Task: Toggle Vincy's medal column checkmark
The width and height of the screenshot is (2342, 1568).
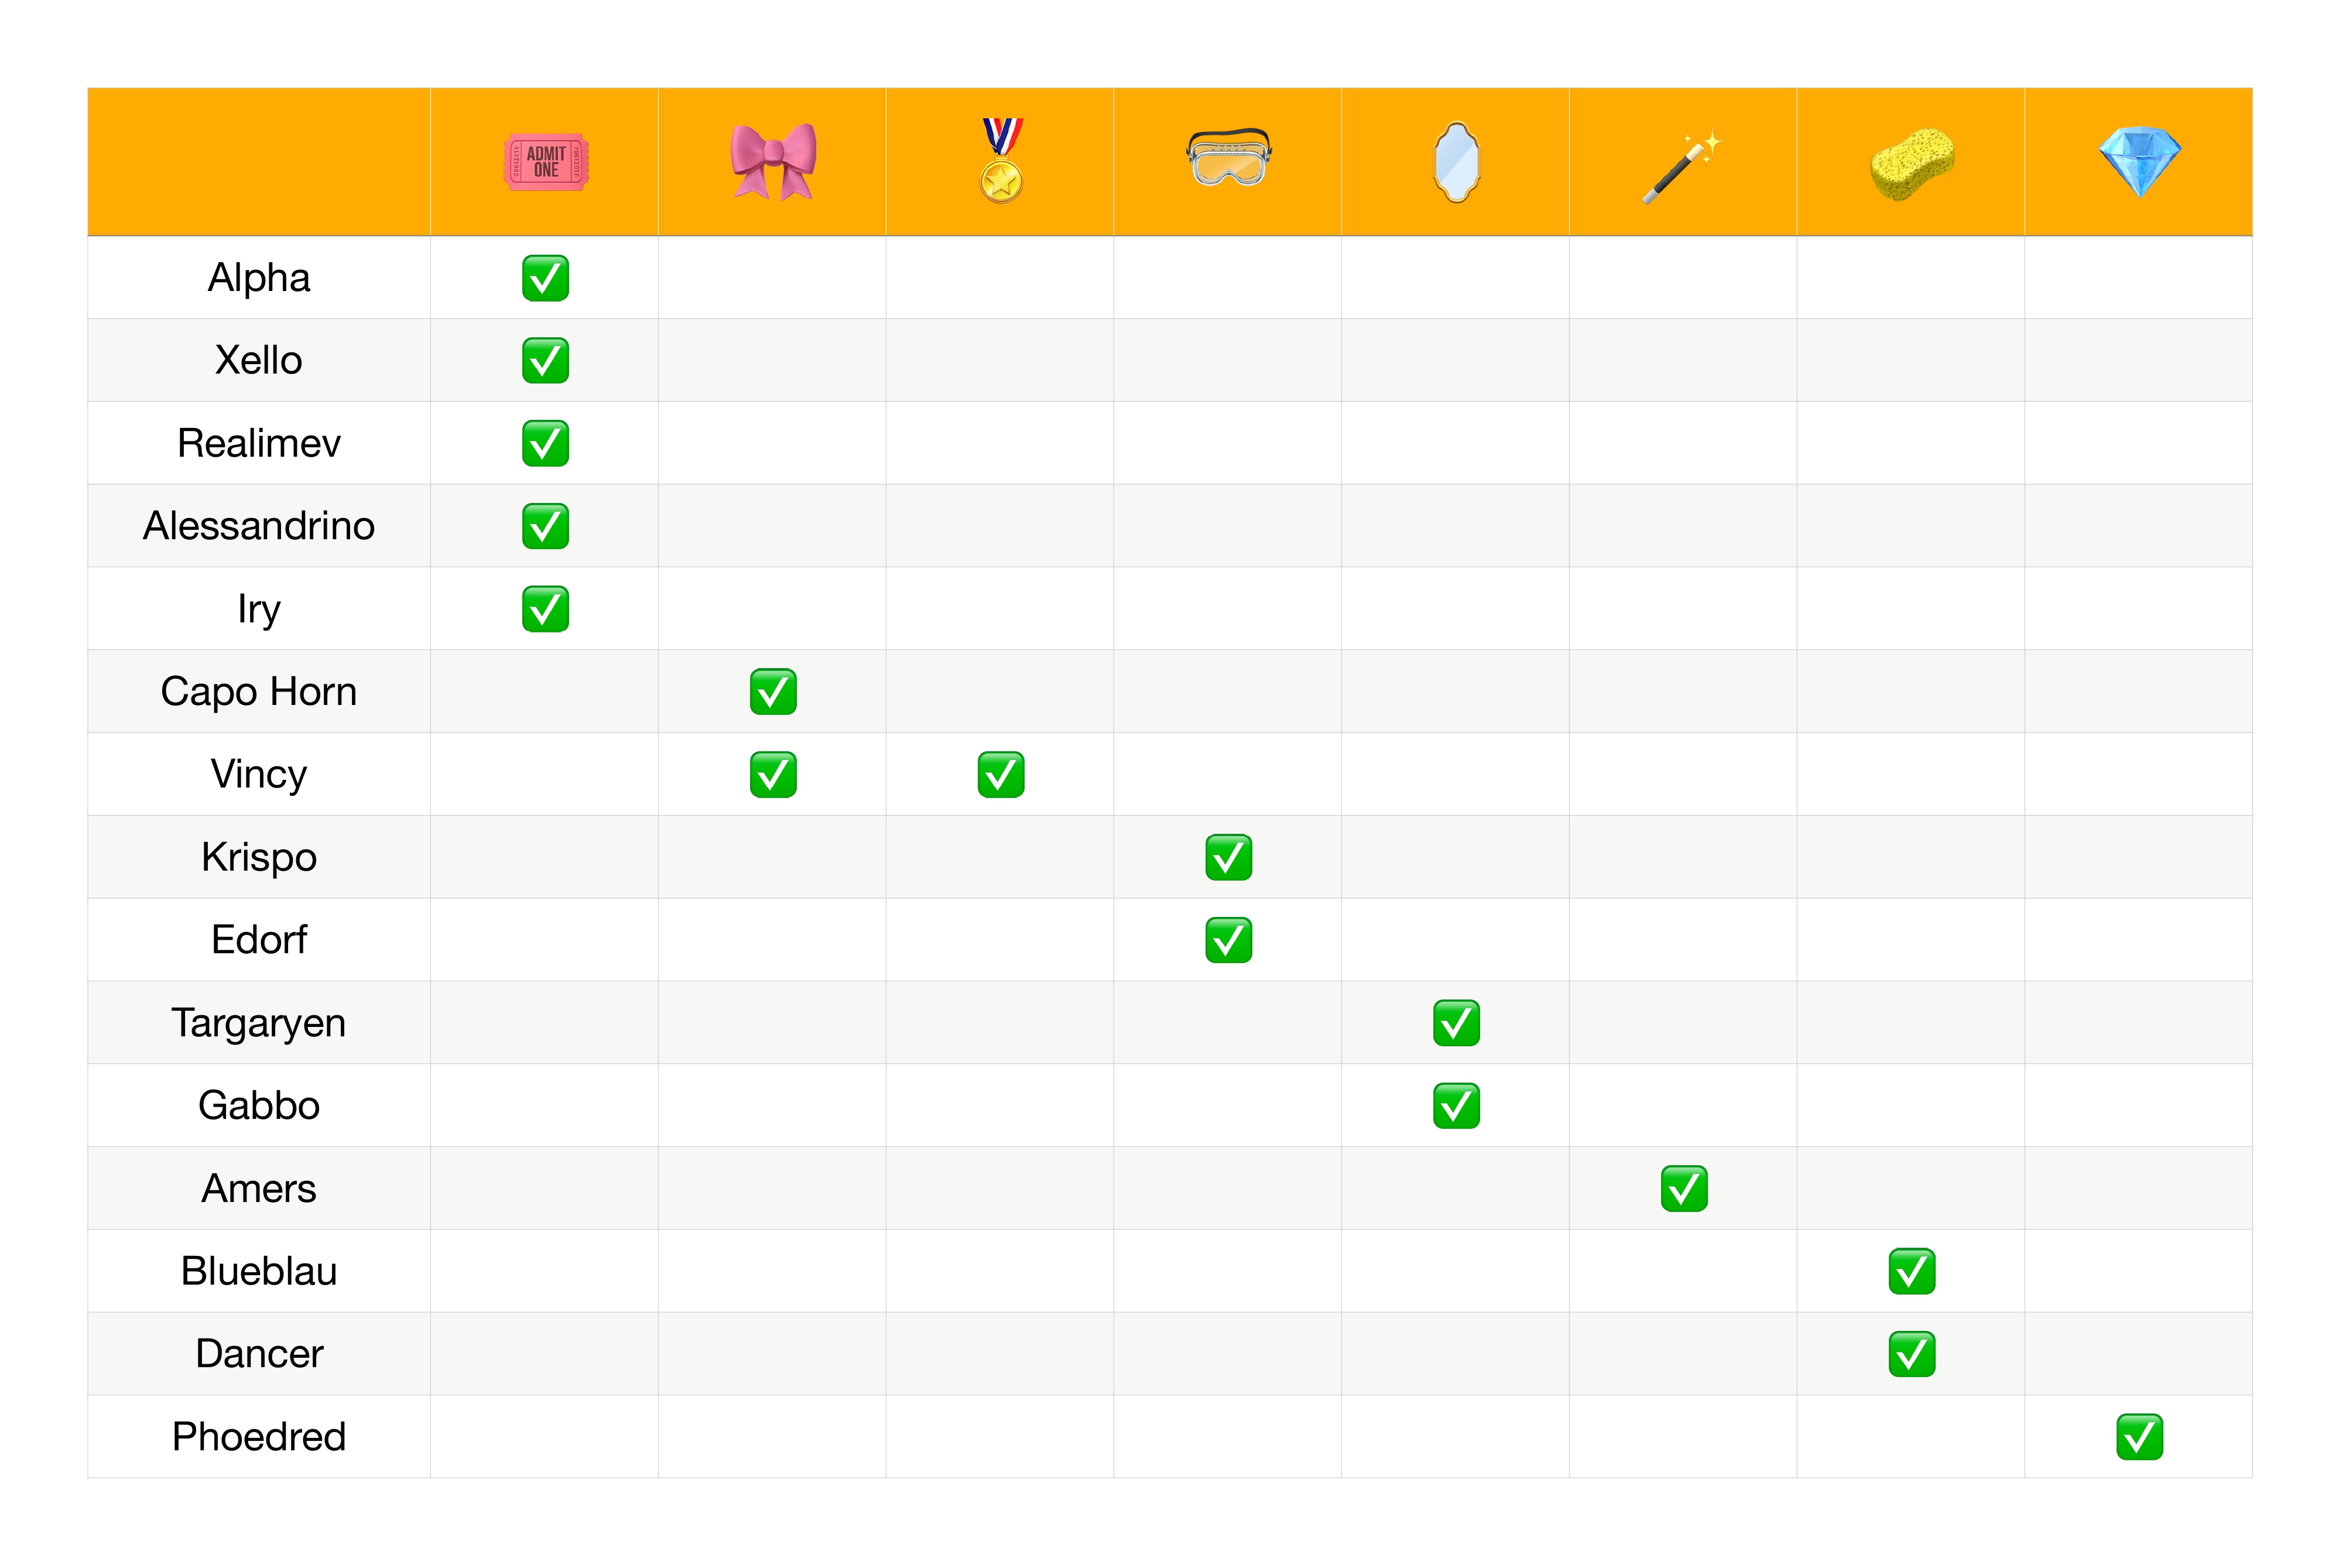Action: point(1001,775)
